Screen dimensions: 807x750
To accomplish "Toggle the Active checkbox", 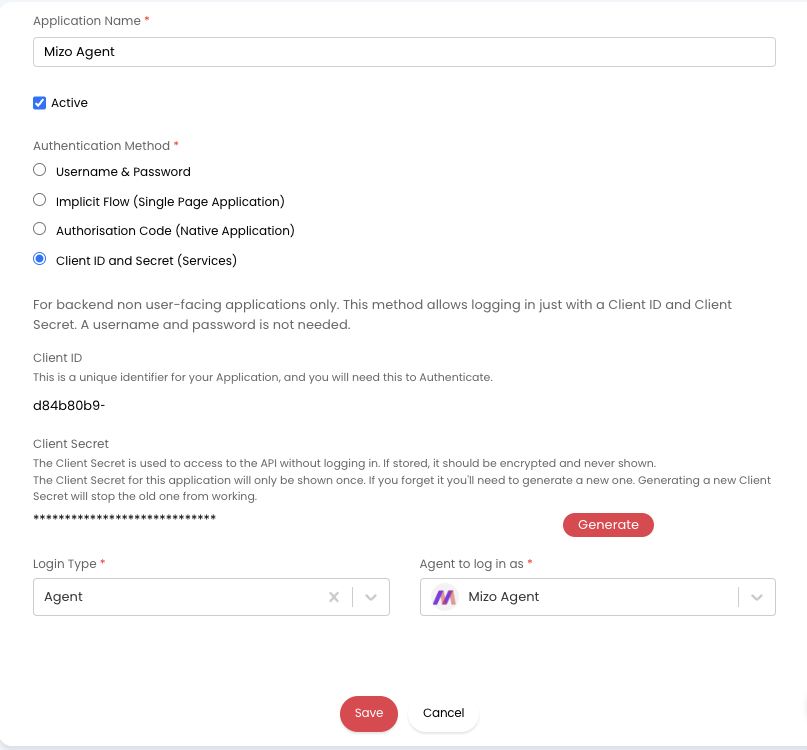I will (40, 103).
